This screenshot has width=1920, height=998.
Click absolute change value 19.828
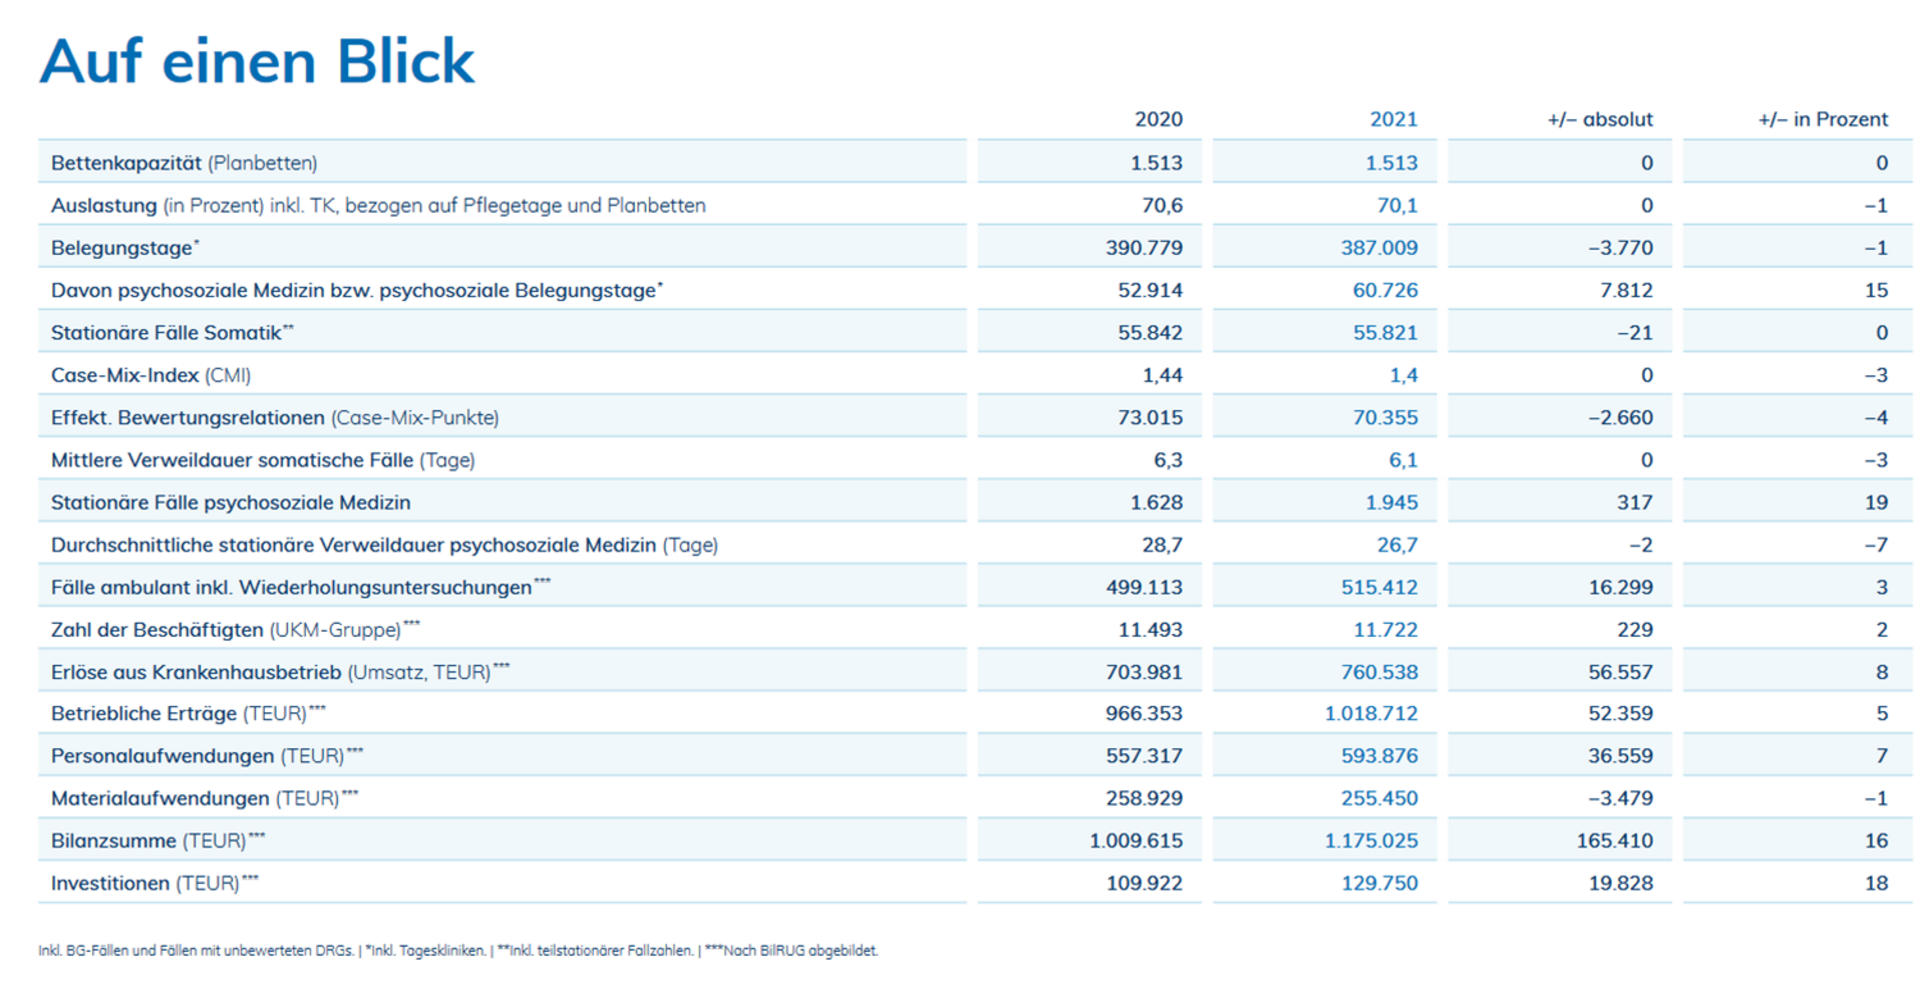tap(1620, 883)
